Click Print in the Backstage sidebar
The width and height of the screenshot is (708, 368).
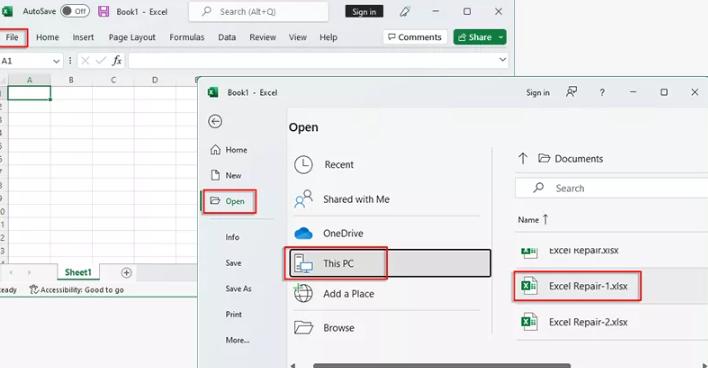click(233, 314)
